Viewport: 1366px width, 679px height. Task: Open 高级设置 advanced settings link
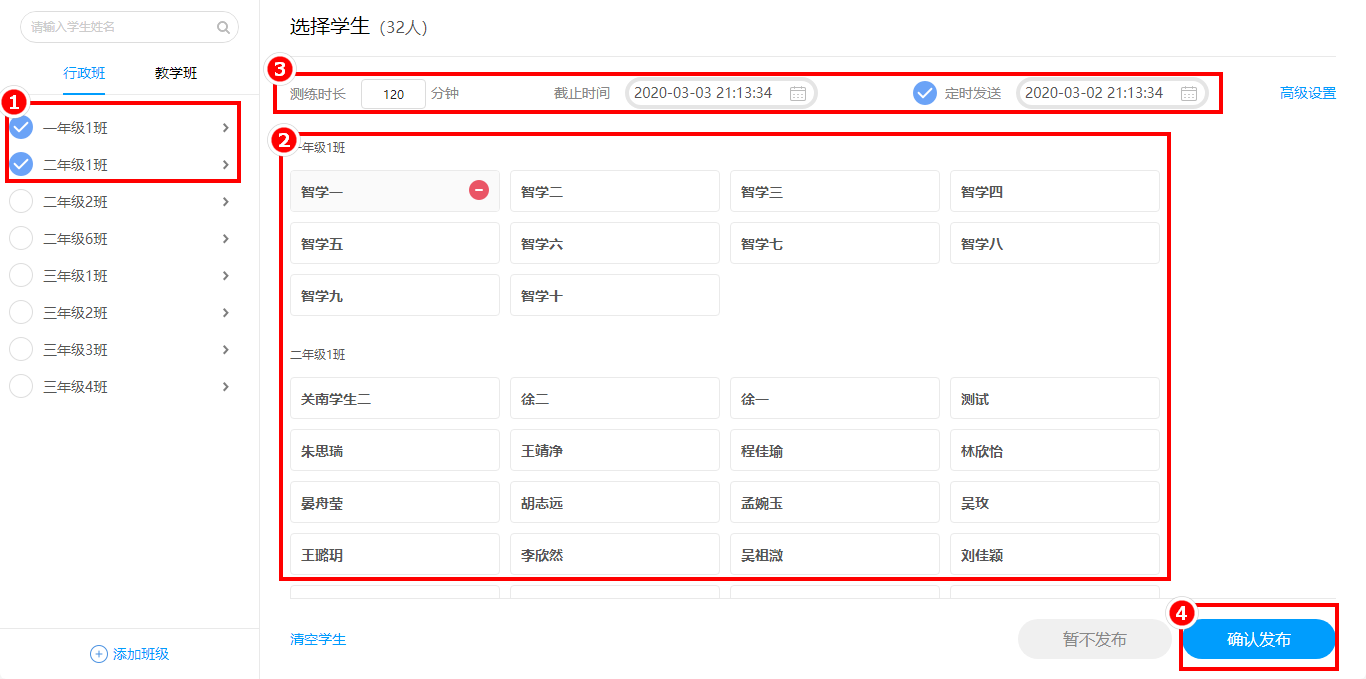1307,93
